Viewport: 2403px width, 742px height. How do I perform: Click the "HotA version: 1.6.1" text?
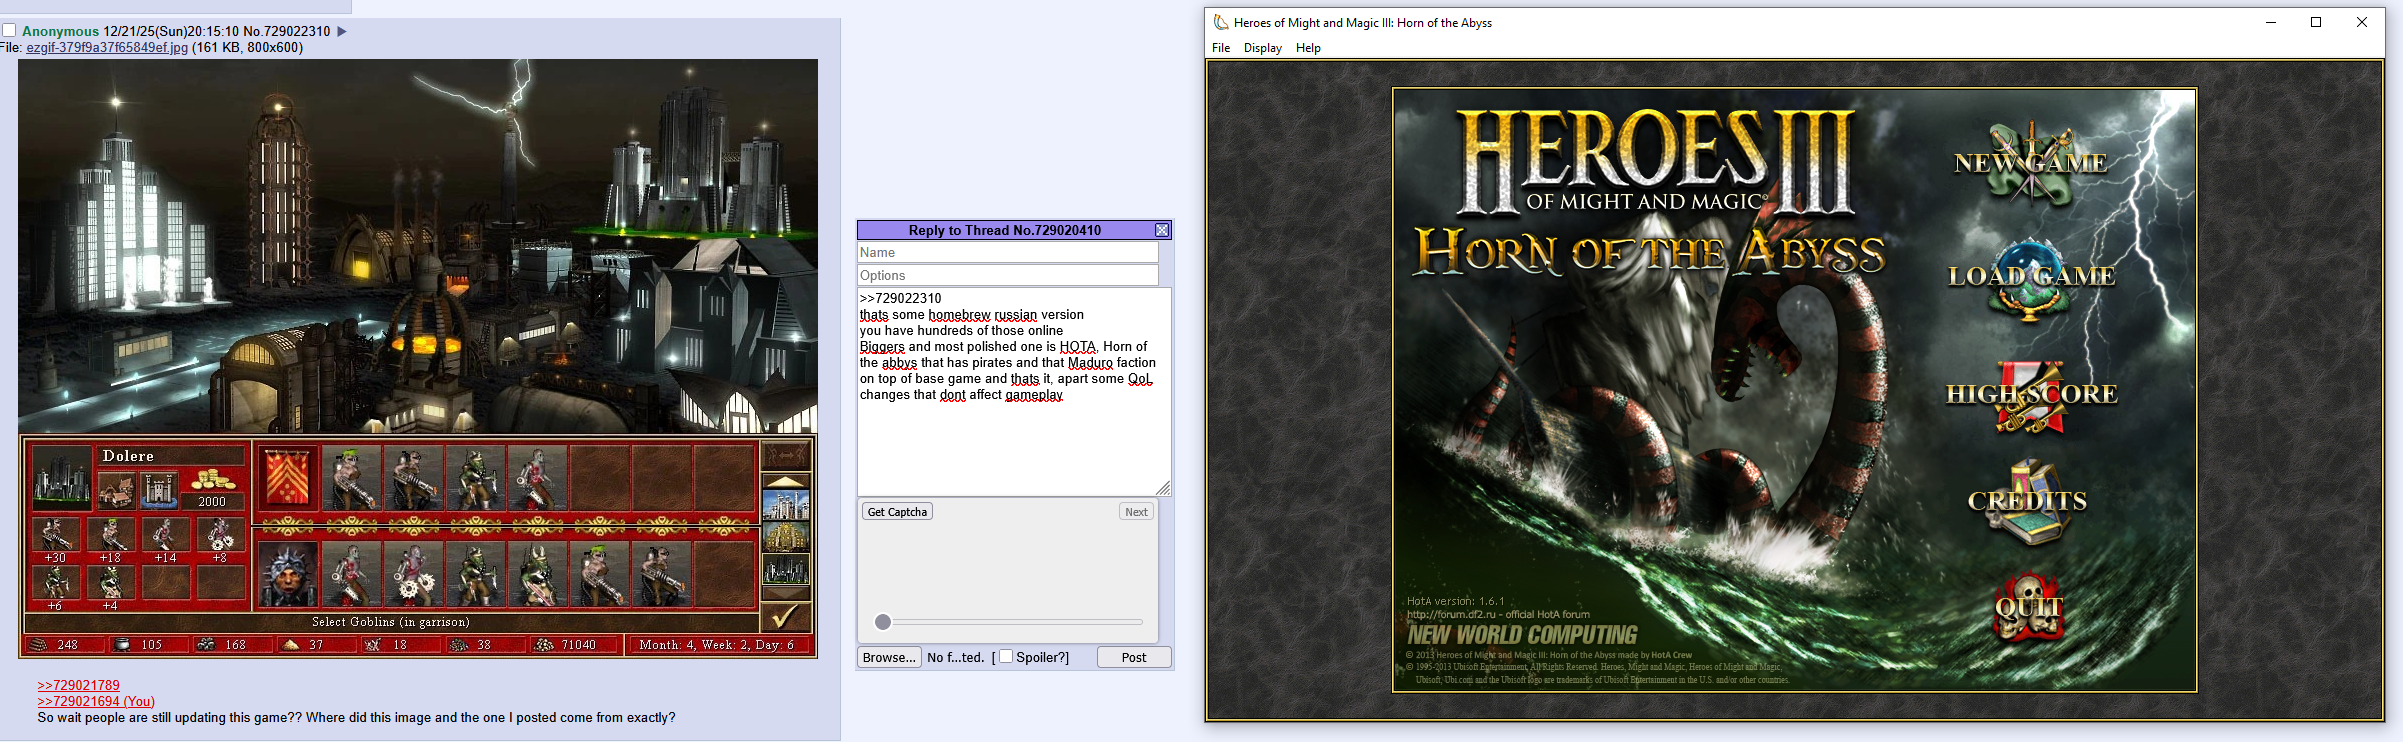point(1455,602)
